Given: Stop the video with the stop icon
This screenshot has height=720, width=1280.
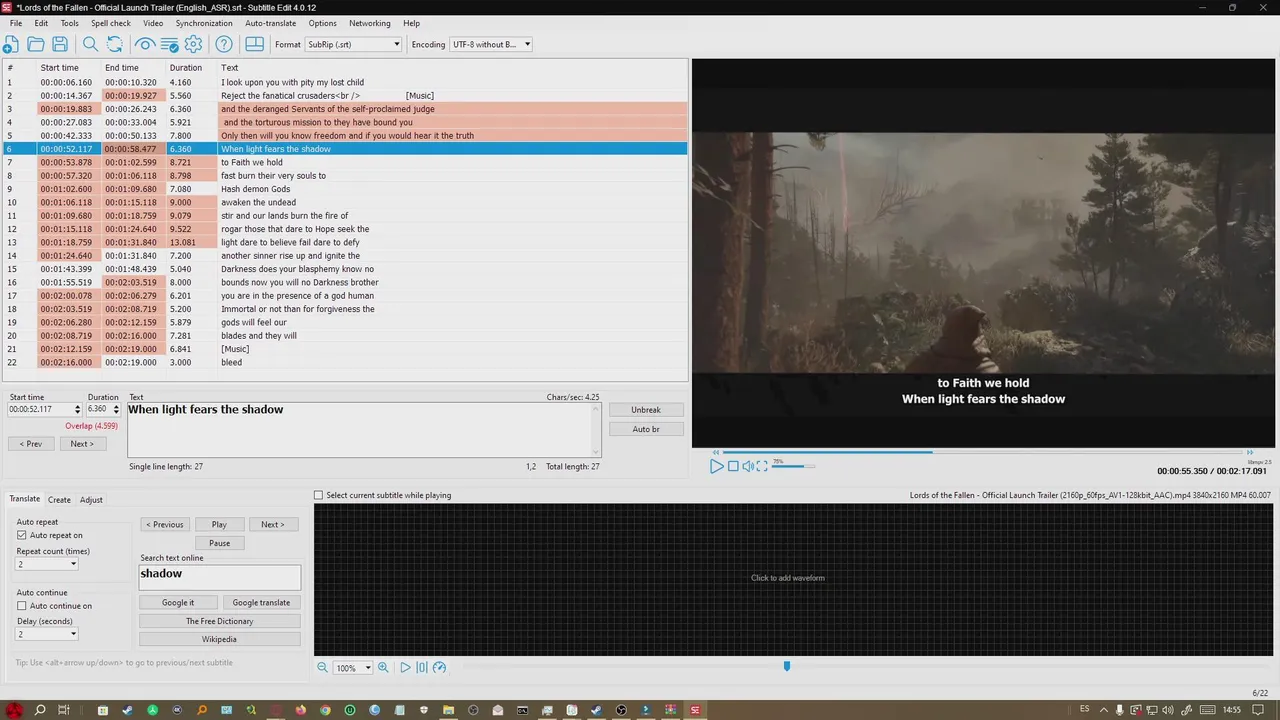Looking at the screenshot, I should pos(733,466).
